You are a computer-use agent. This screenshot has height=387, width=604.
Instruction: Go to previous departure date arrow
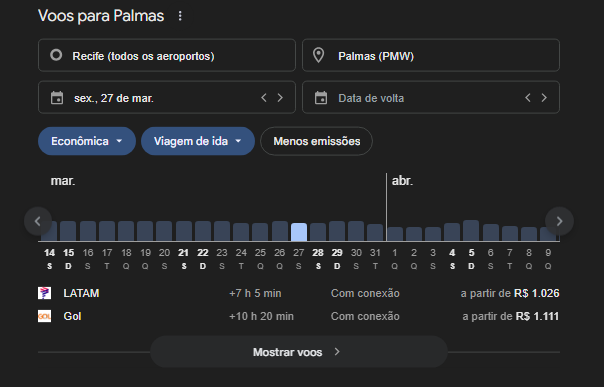264,97
